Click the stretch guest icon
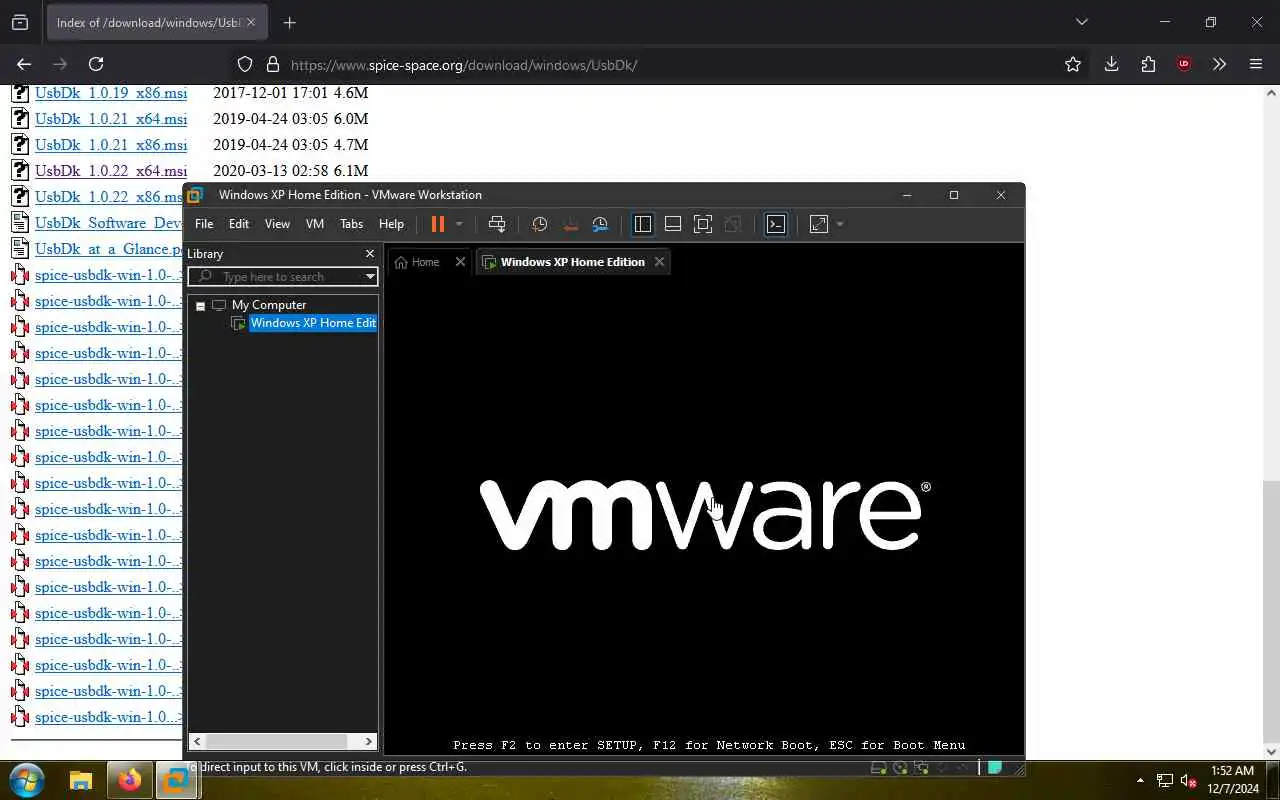This screenshot has width=1280, height=800. [819, 224]
